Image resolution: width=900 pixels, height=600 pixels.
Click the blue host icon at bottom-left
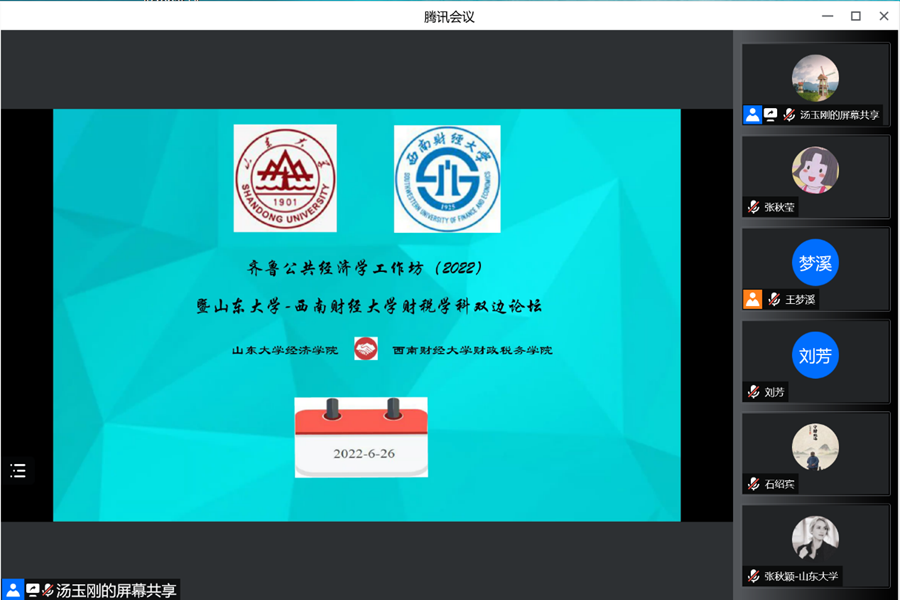pos(12,590)
